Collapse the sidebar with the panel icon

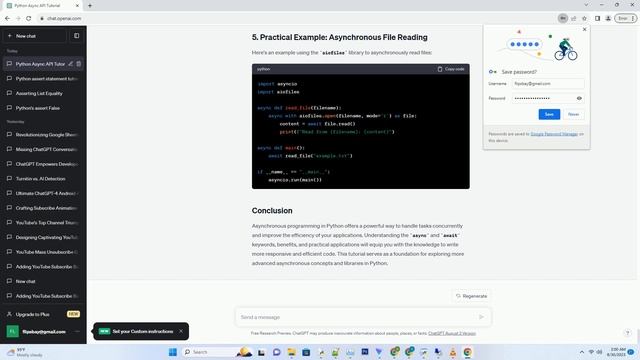click(77, 36)
